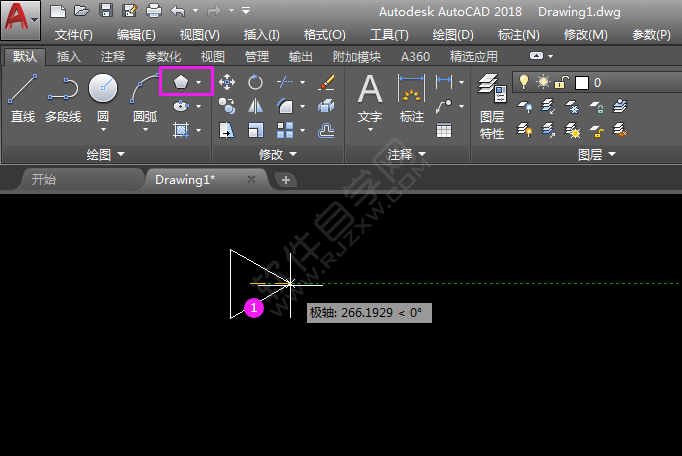Activate the Erase tool

(x=326, y=82)
